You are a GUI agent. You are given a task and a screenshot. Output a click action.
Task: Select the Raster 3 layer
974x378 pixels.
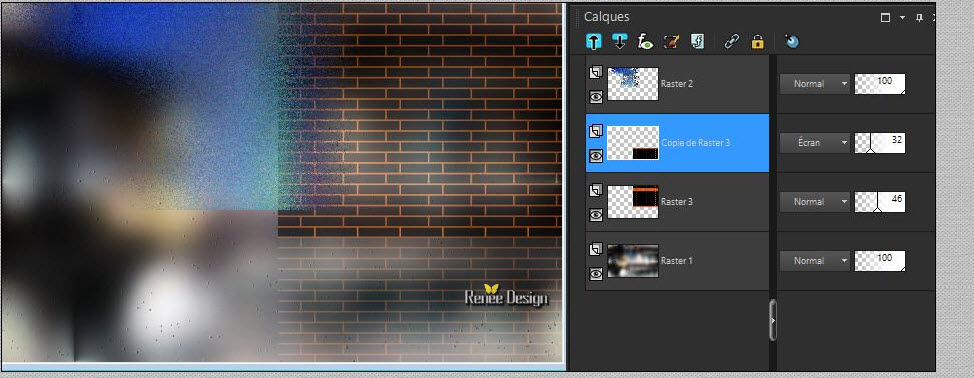point(677,202)
